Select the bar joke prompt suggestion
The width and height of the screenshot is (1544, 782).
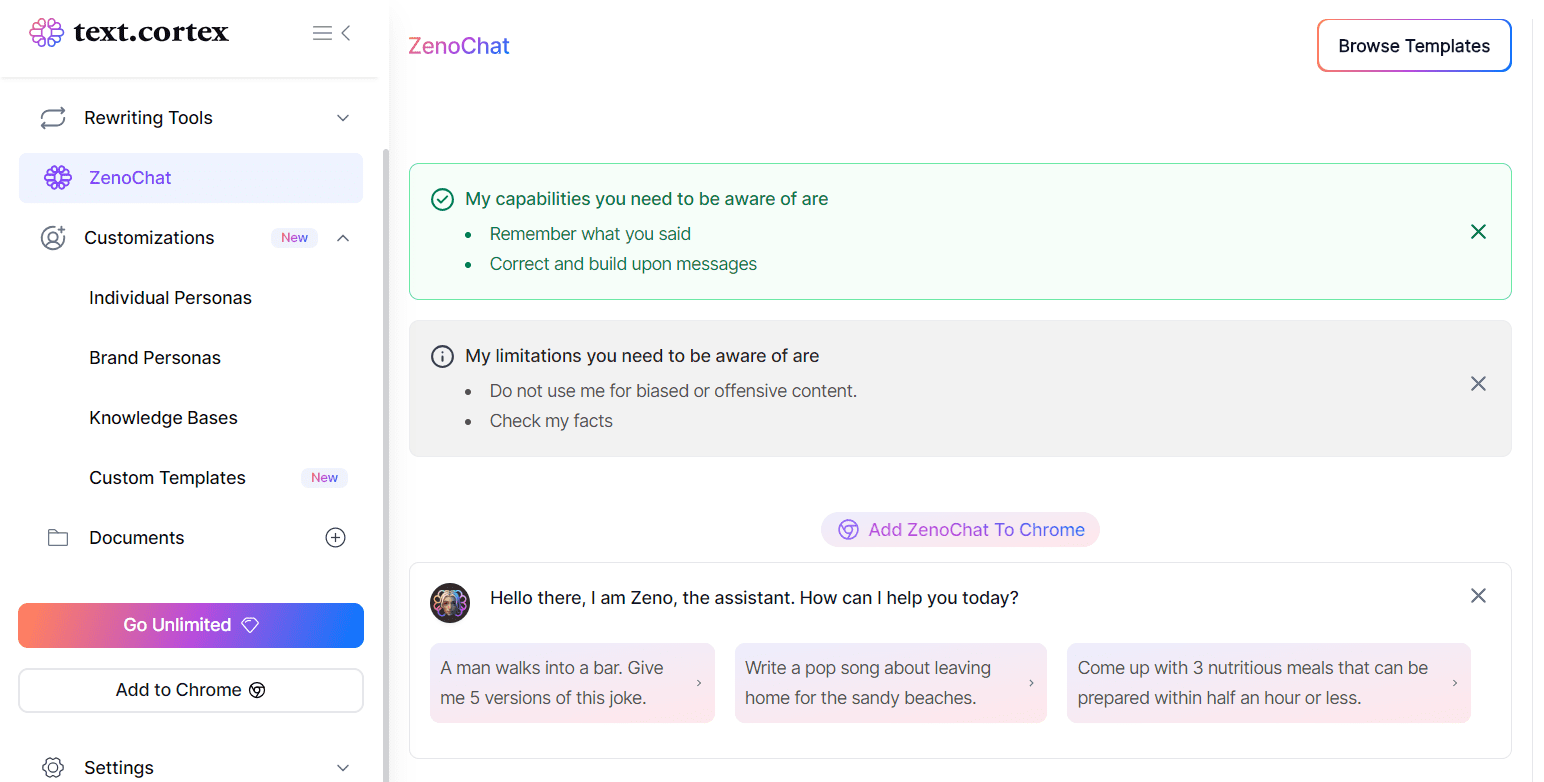572,683
